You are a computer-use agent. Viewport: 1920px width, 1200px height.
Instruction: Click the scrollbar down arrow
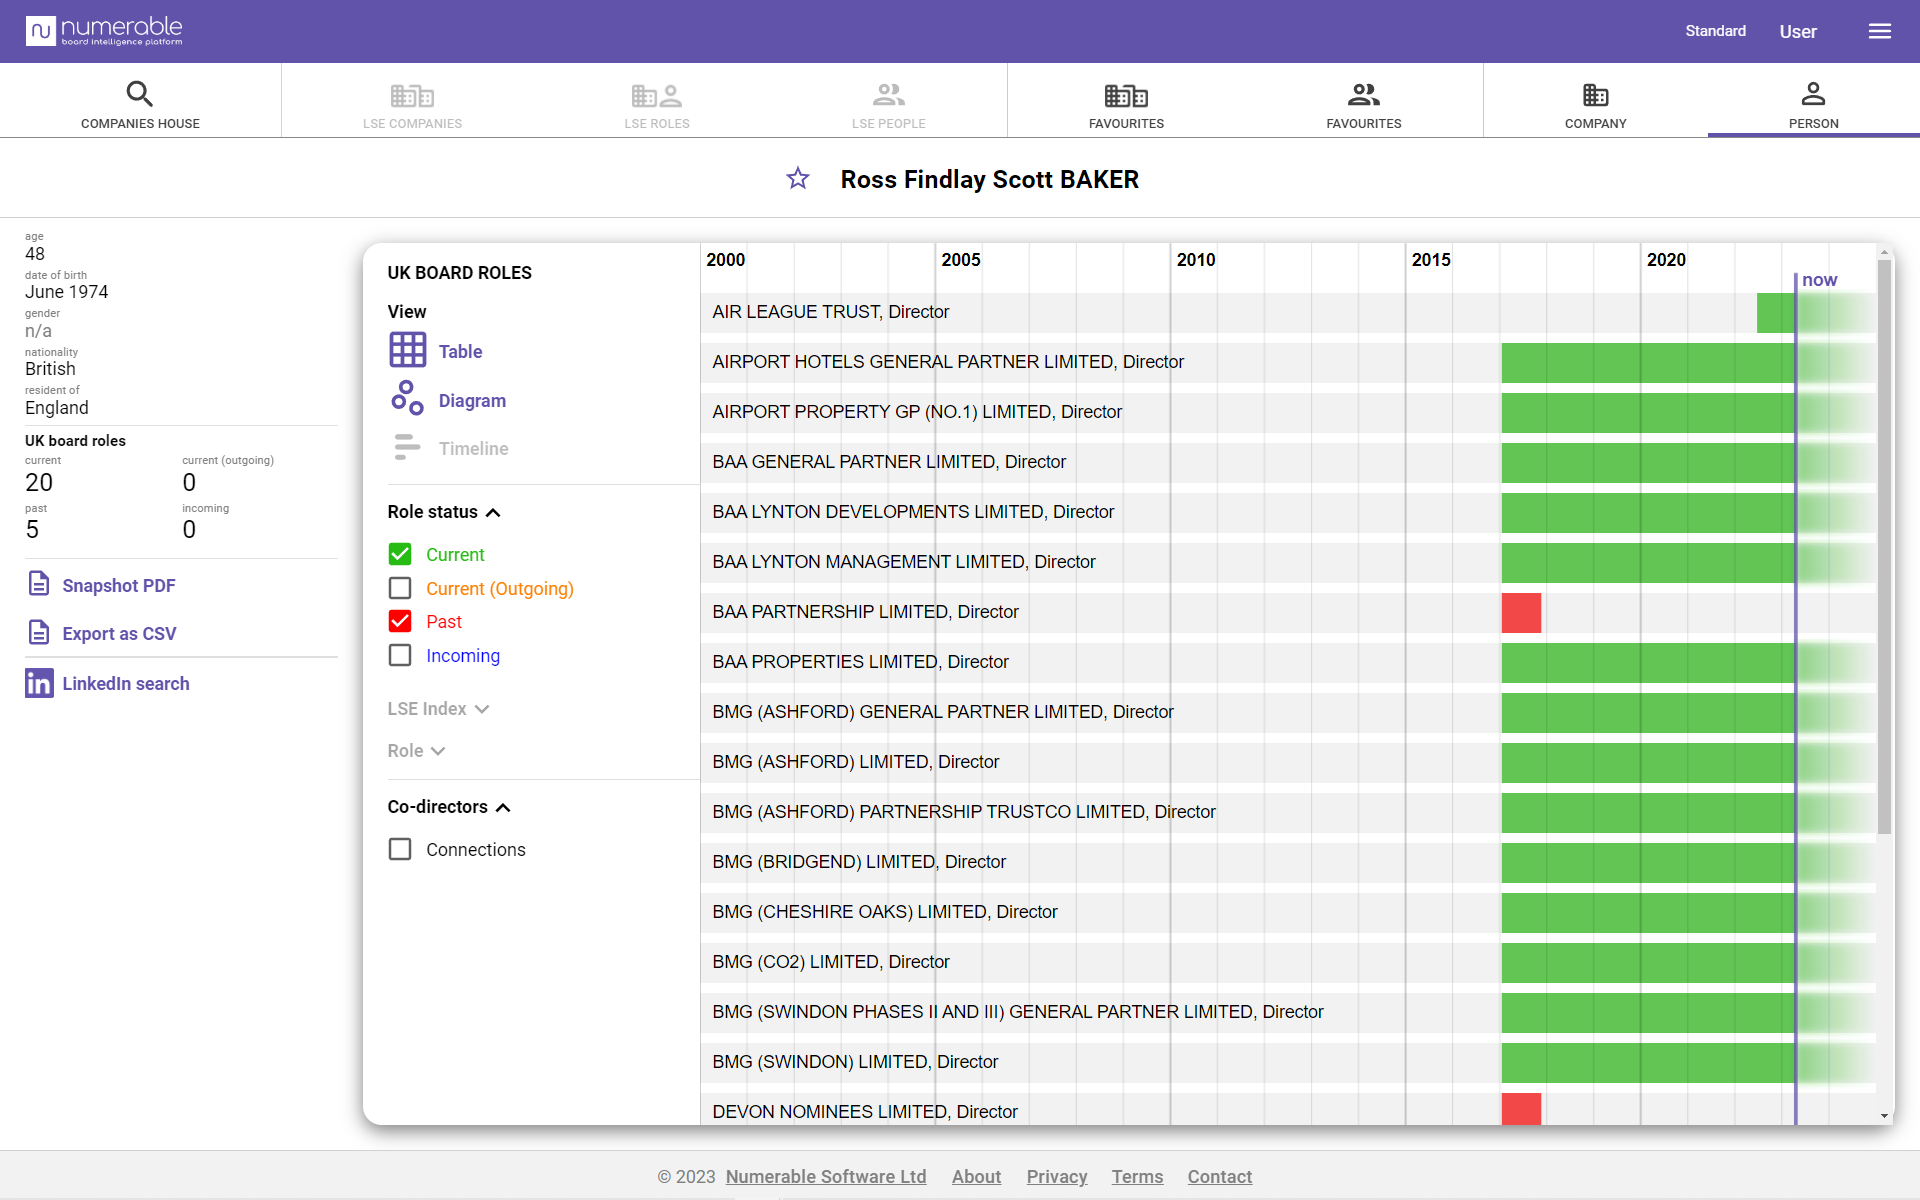click(1884, 1115)
